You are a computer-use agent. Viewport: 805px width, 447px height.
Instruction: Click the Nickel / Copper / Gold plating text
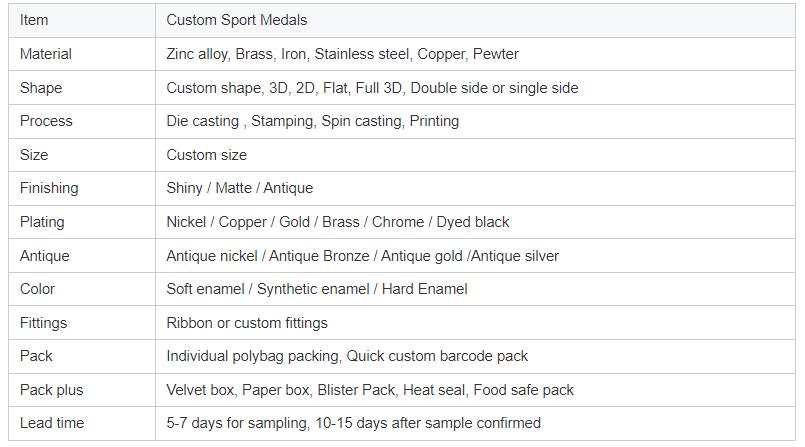pyautogui.click(x=337, y=222)
